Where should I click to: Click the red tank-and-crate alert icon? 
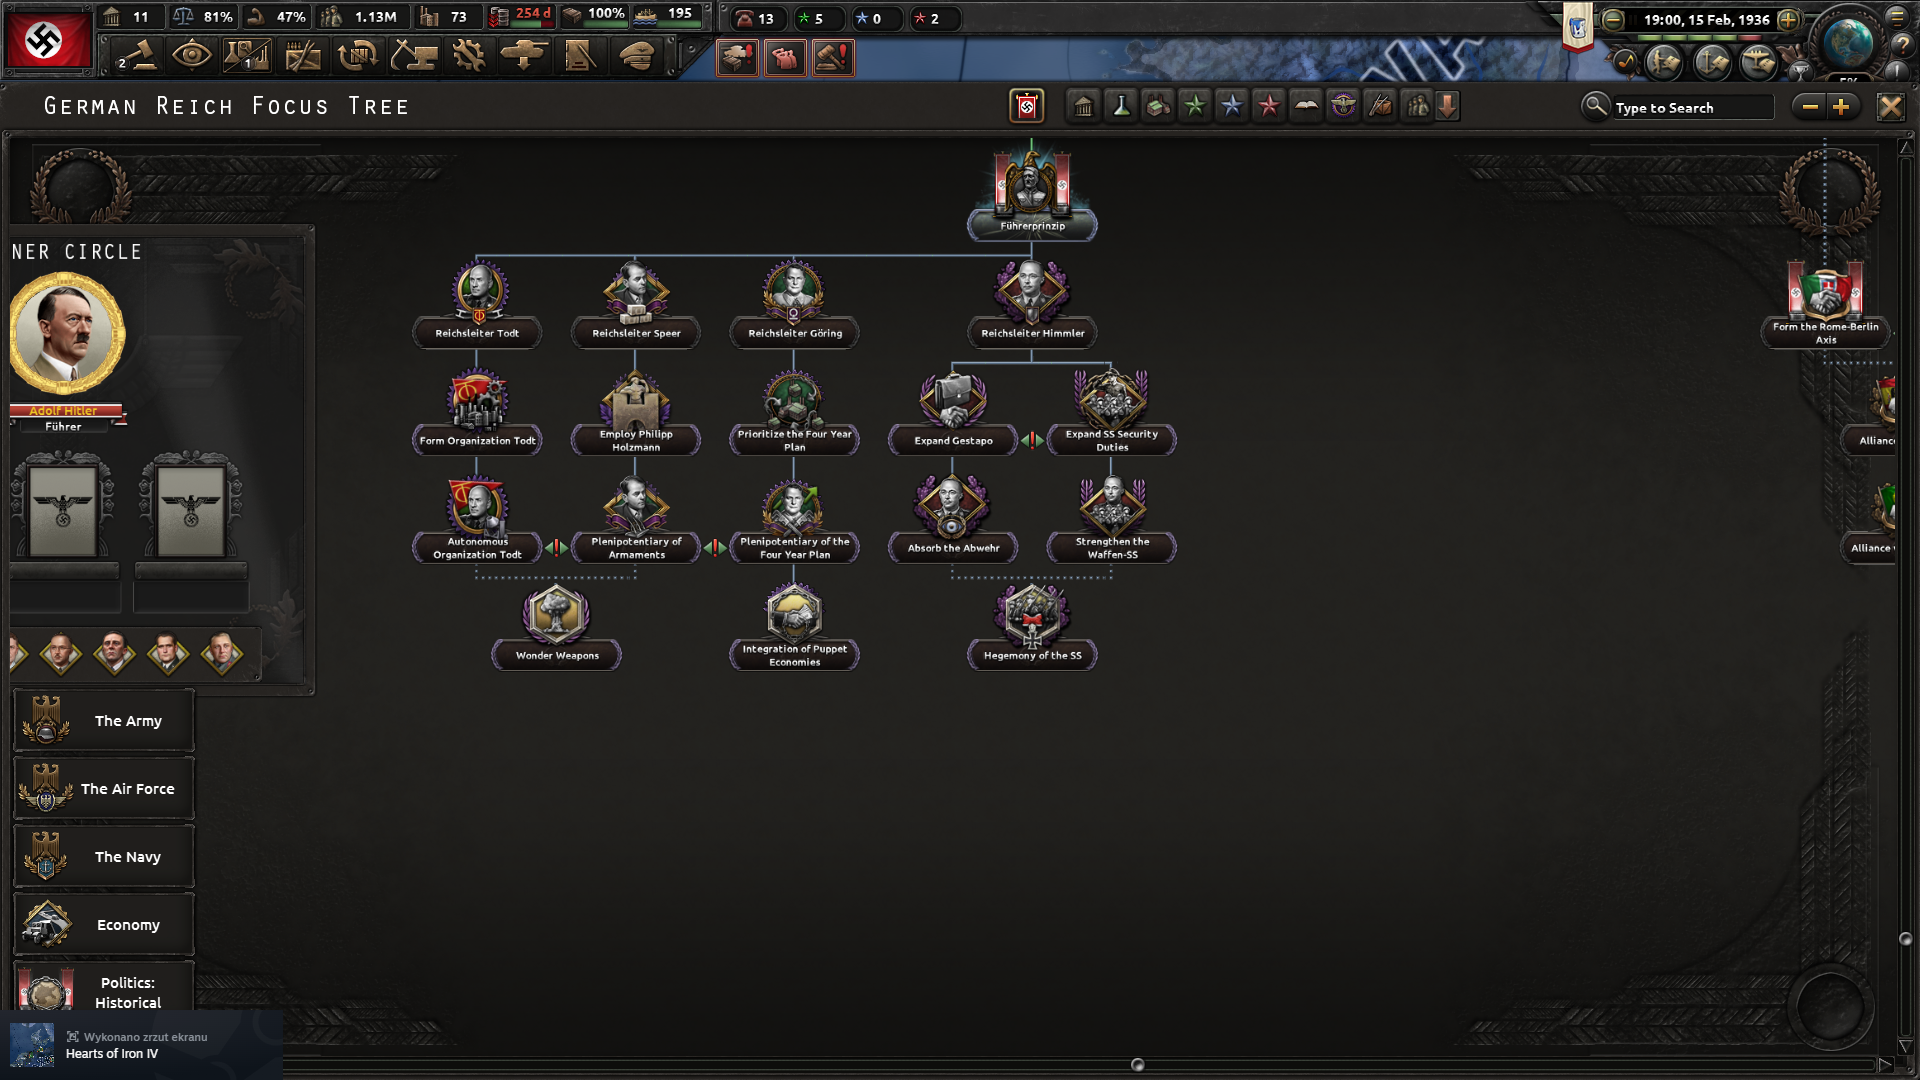pos(737,58)
